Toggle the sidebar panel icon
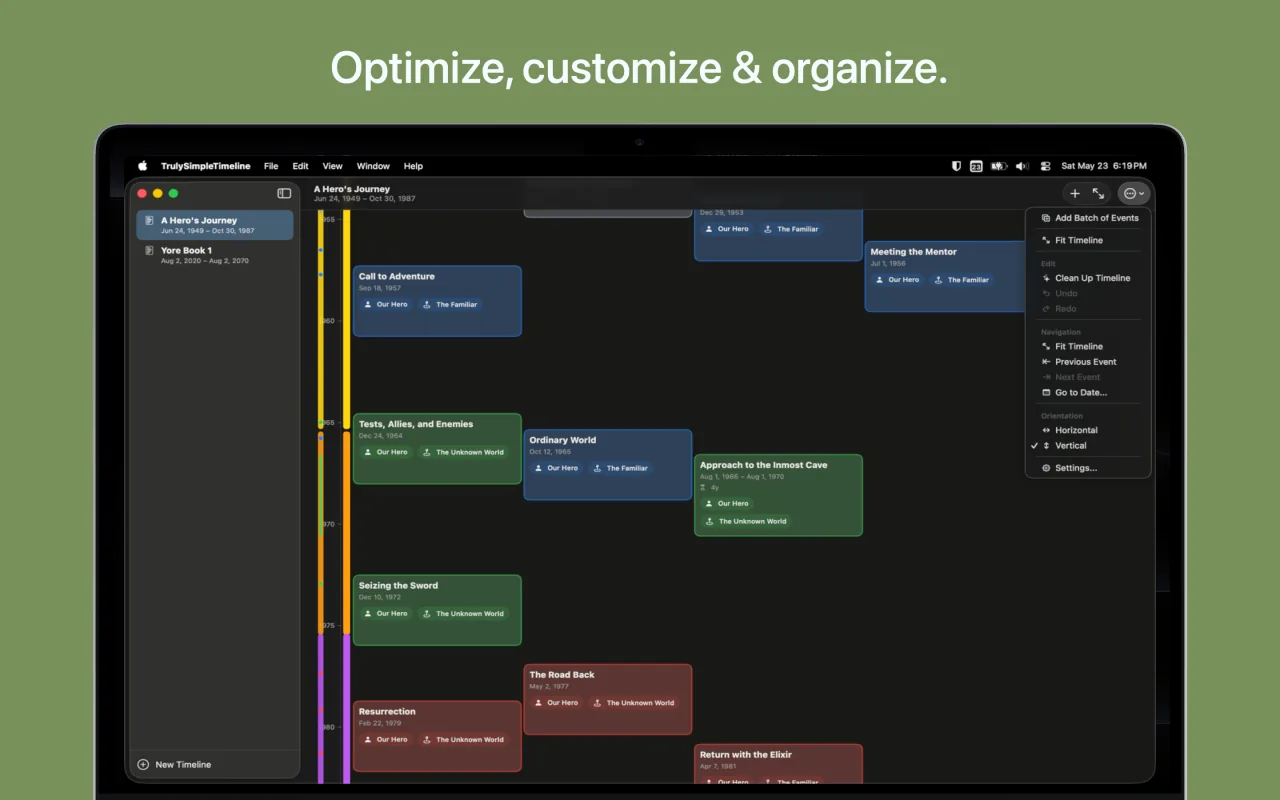The image size is (1280, 800). point(284,193)
